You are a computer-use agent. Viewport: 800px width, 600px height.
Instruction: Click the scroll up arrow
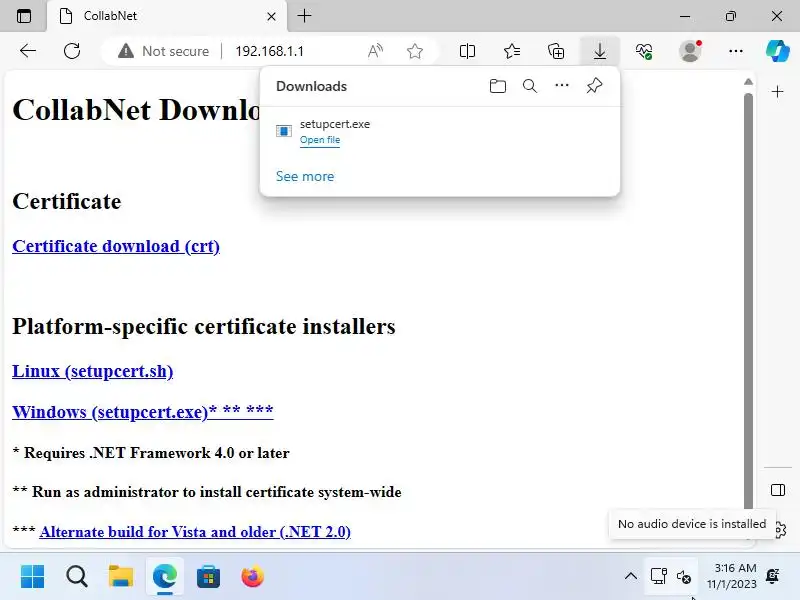pos(748,82)
